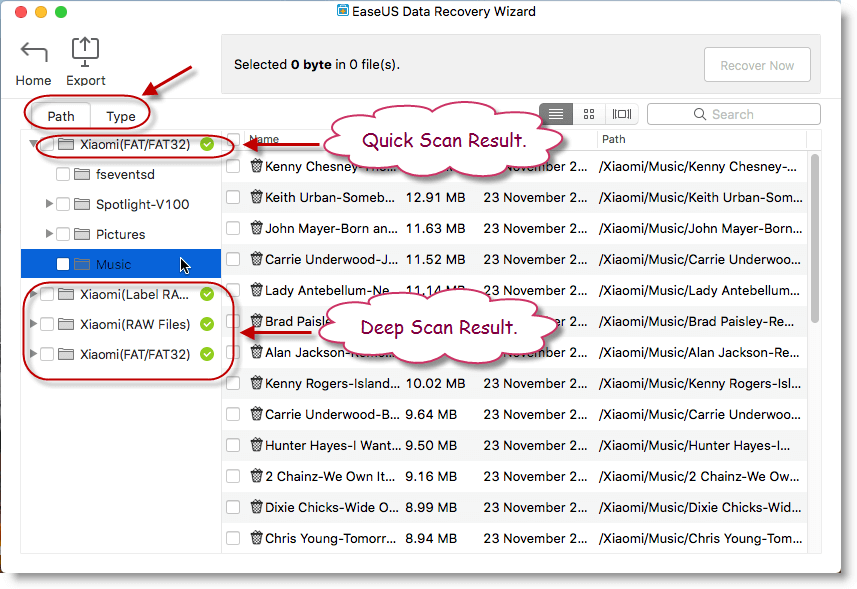
Task: Click folder icon of fseventsd
Action: [82, 174]
